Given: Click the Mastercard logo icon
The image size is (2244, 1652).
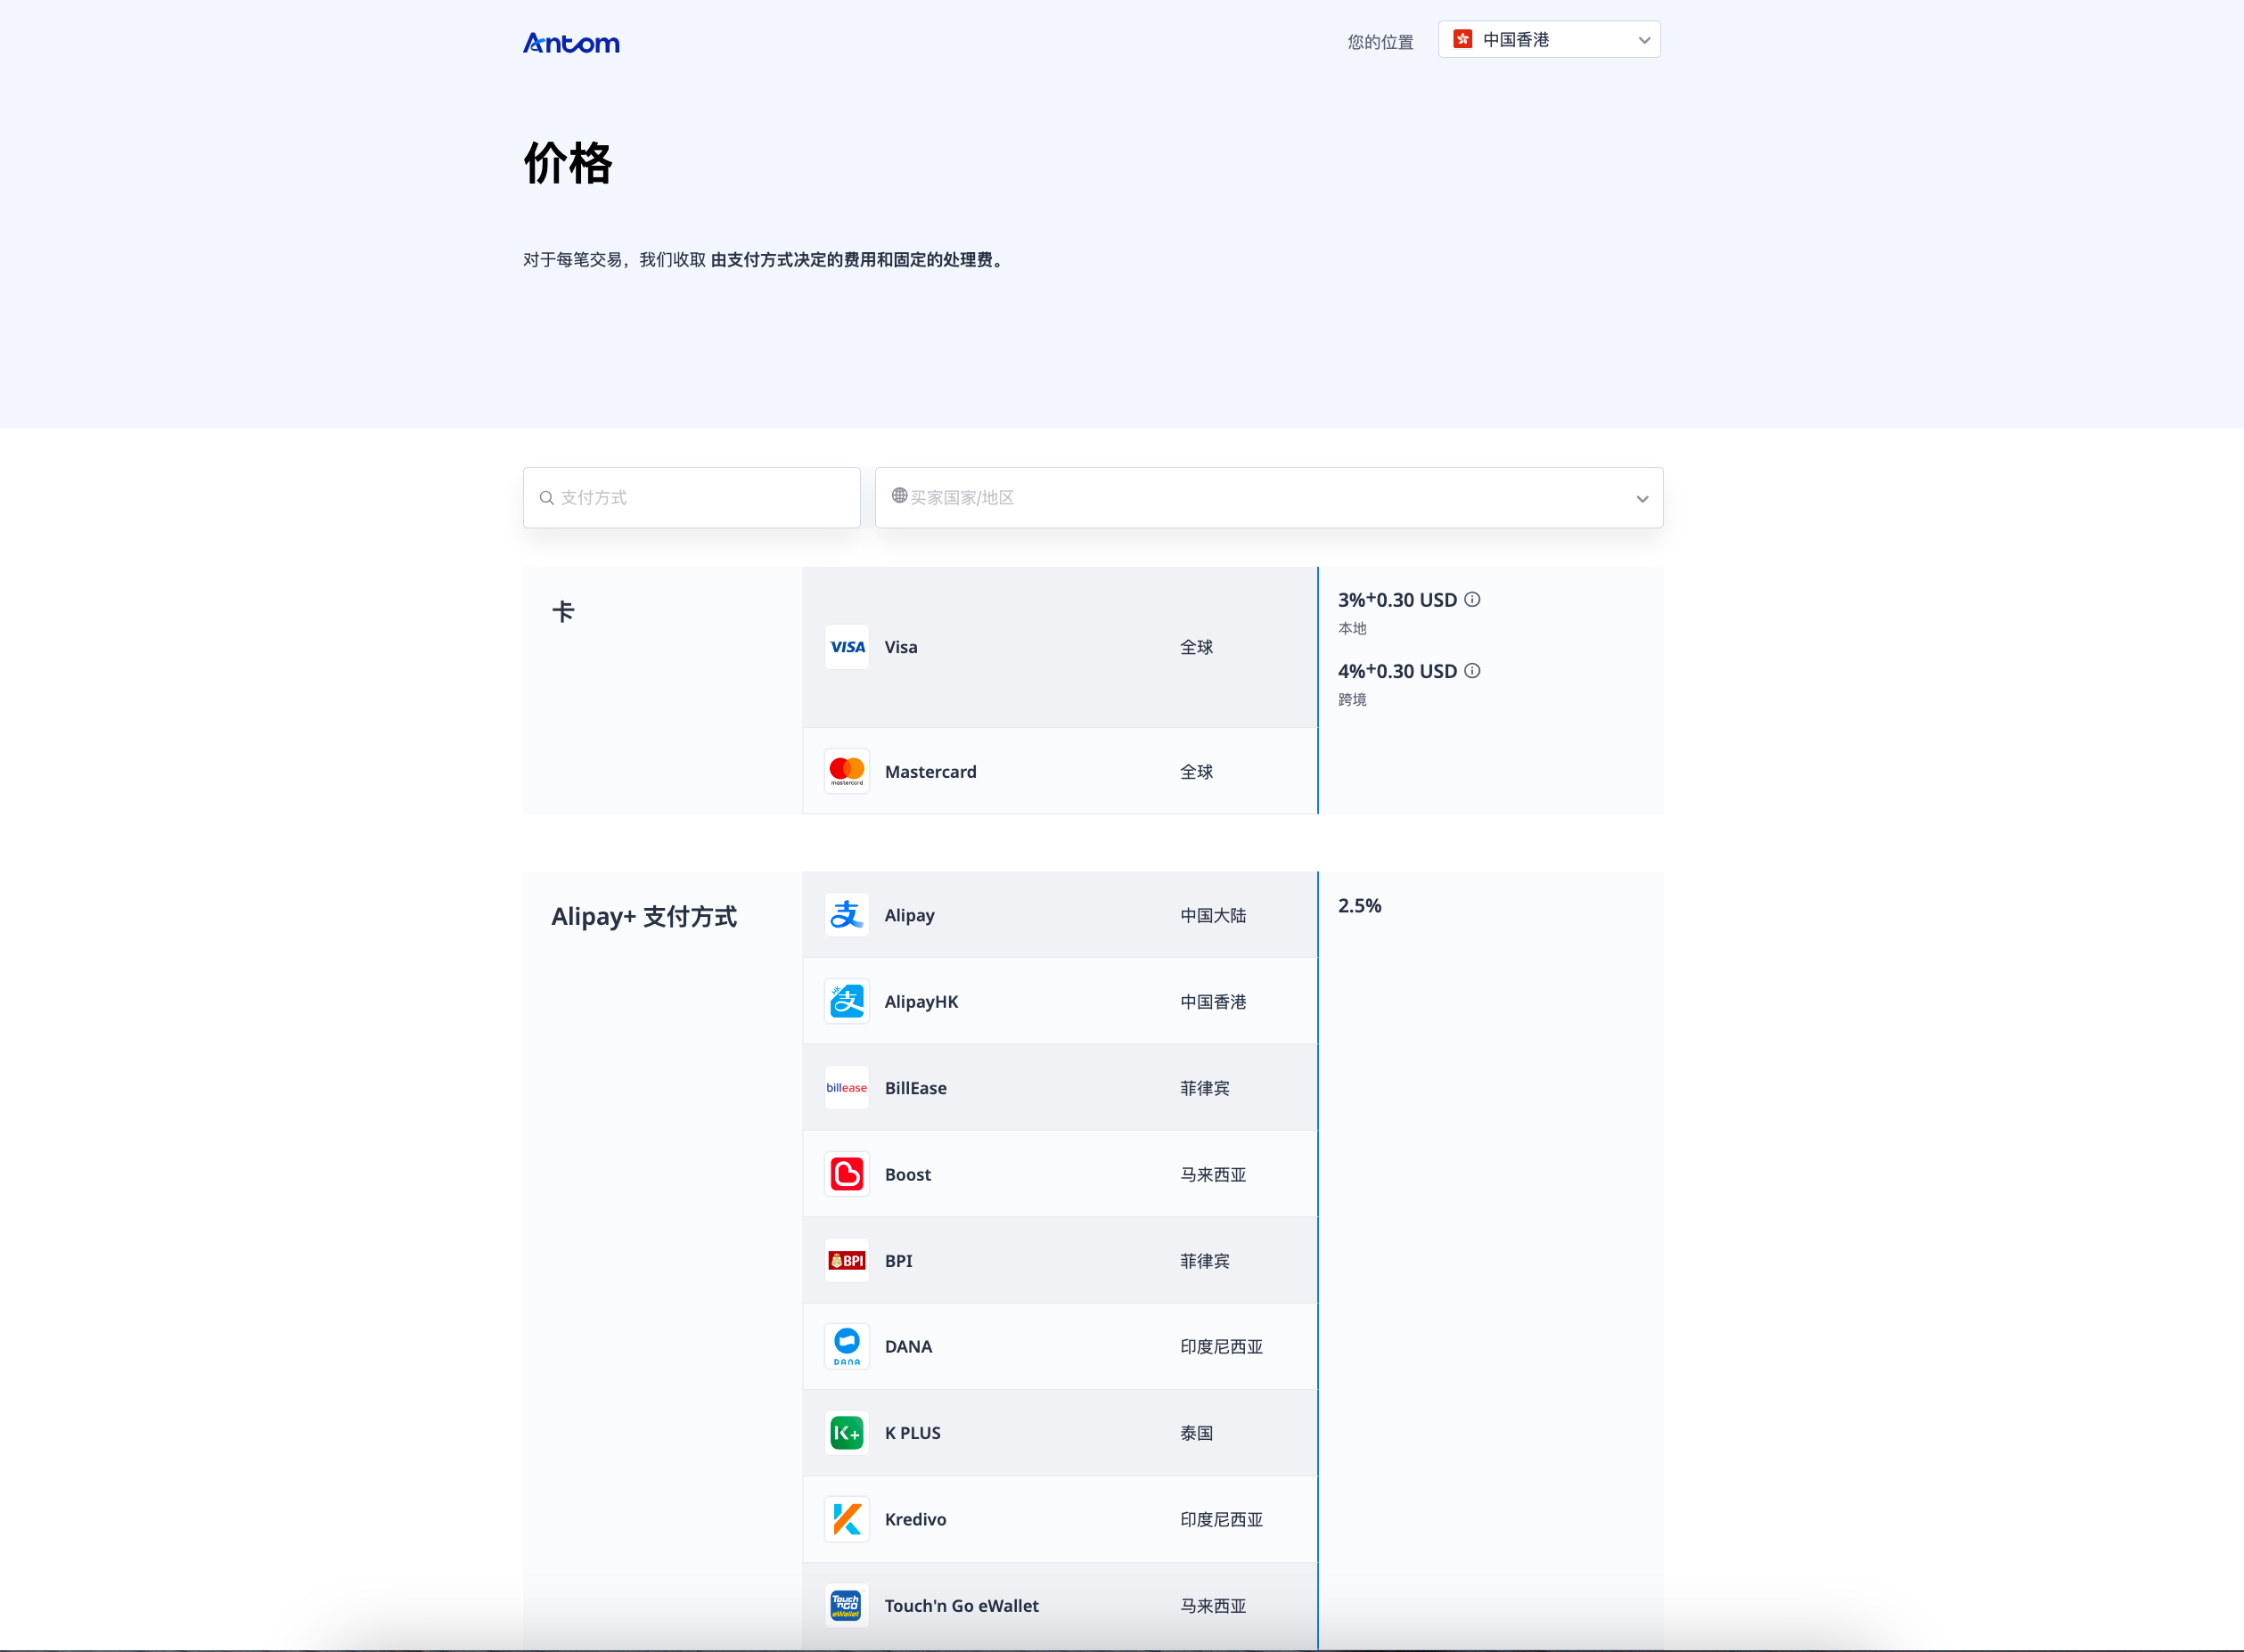Looking at the screenshot, I should click(847, 771).
